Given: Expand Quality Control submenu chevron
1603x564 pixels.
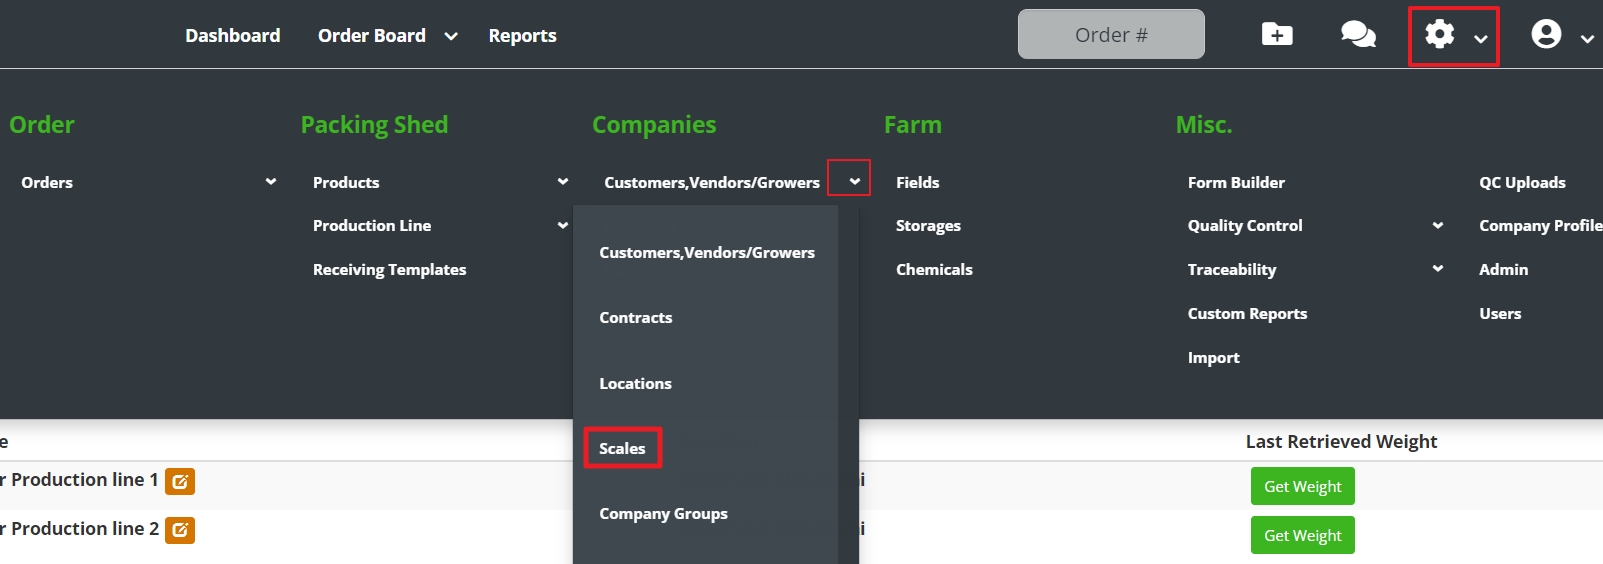Looking at the screenshot, I should 1437,226.
